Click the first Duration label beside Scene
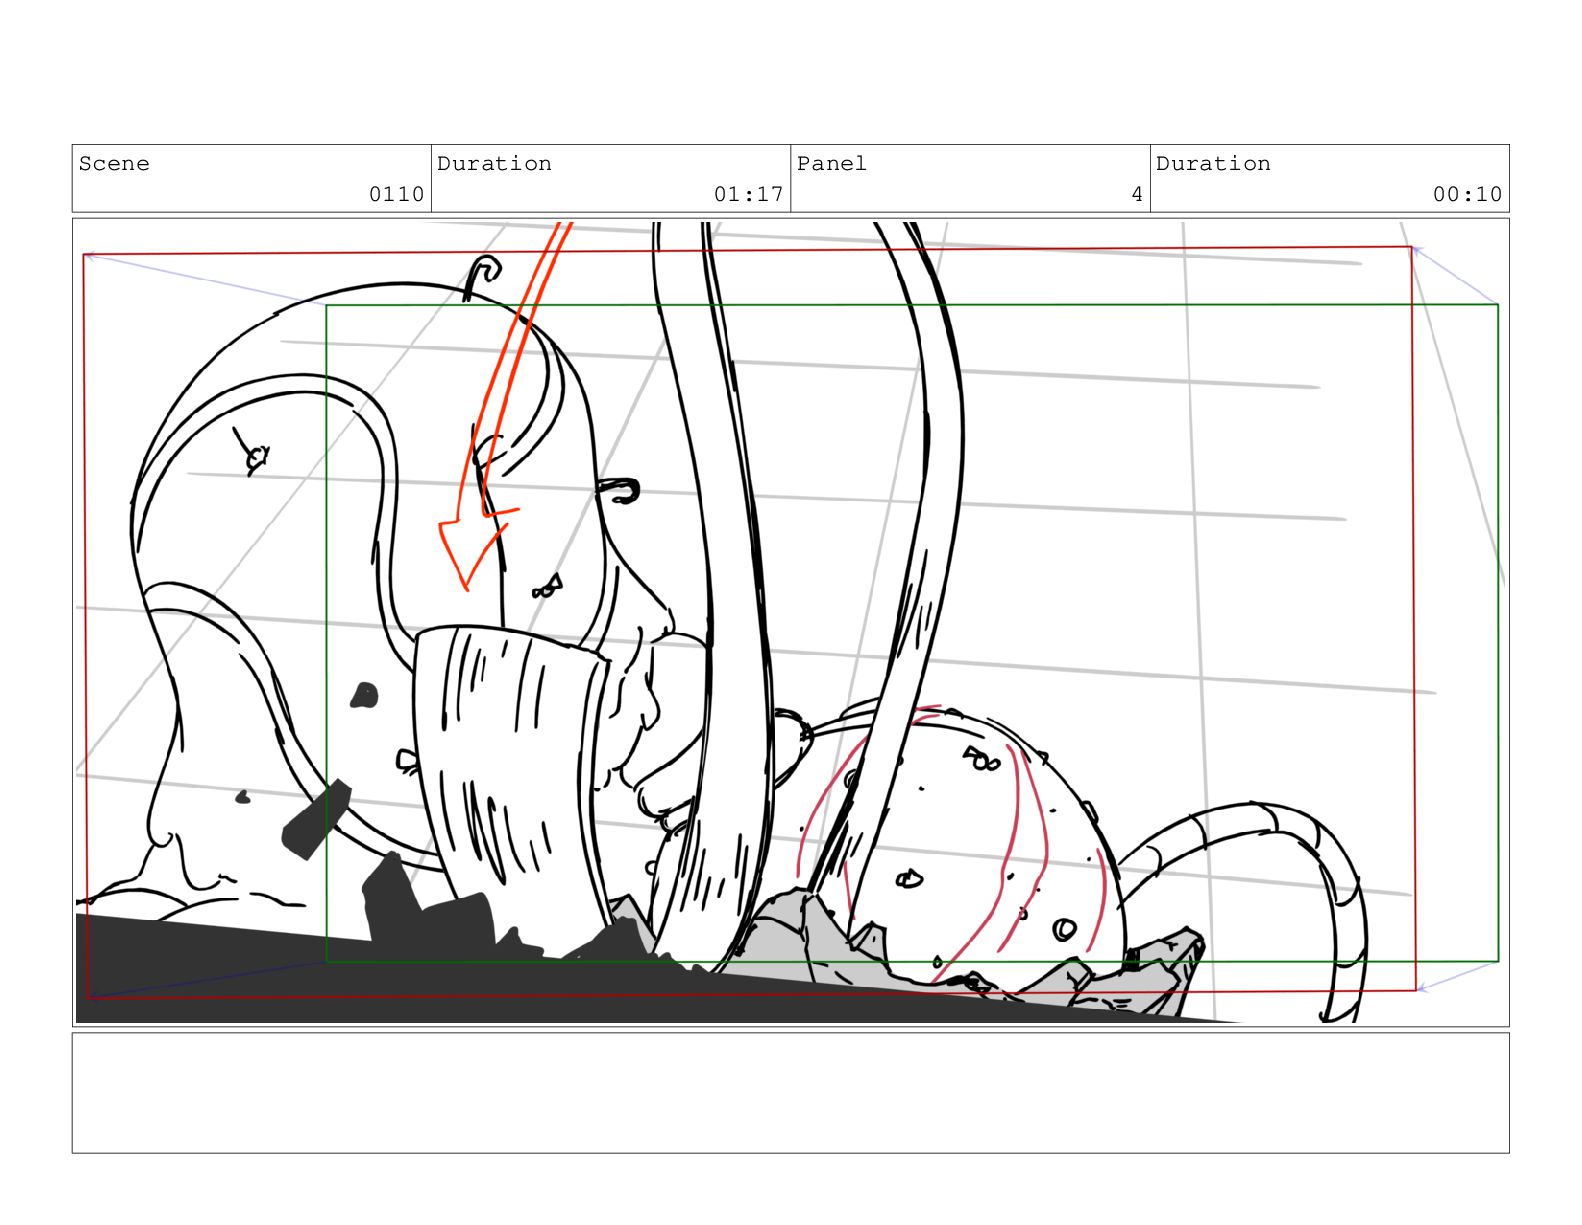The image size is (1582, 1225). point(494,163)
